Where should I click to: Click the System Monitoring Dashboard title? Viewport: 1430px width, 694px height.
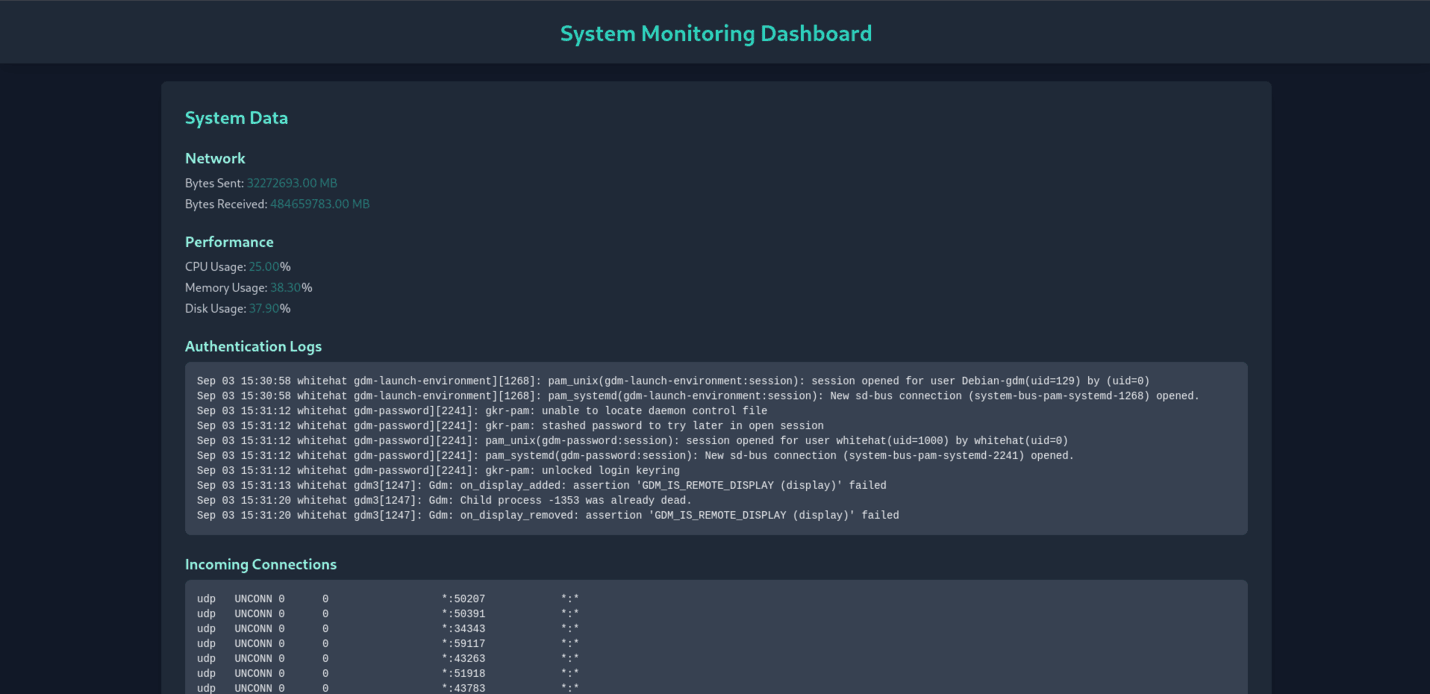(x=715, y=33)
